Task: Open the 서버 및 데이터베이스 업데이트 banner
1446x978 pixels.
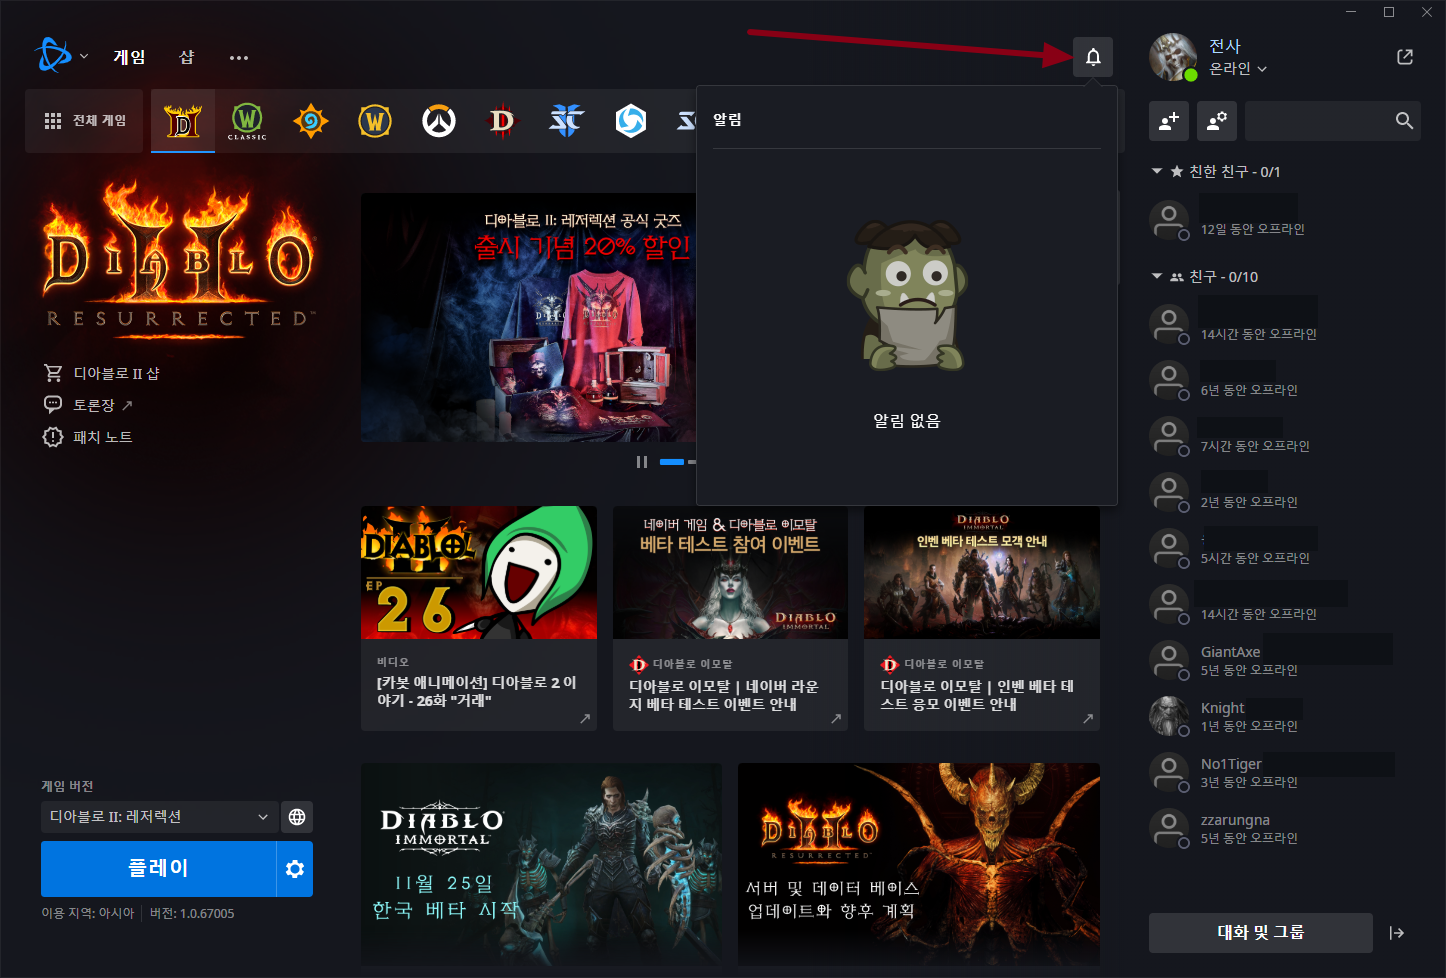Action: (919, 866)
